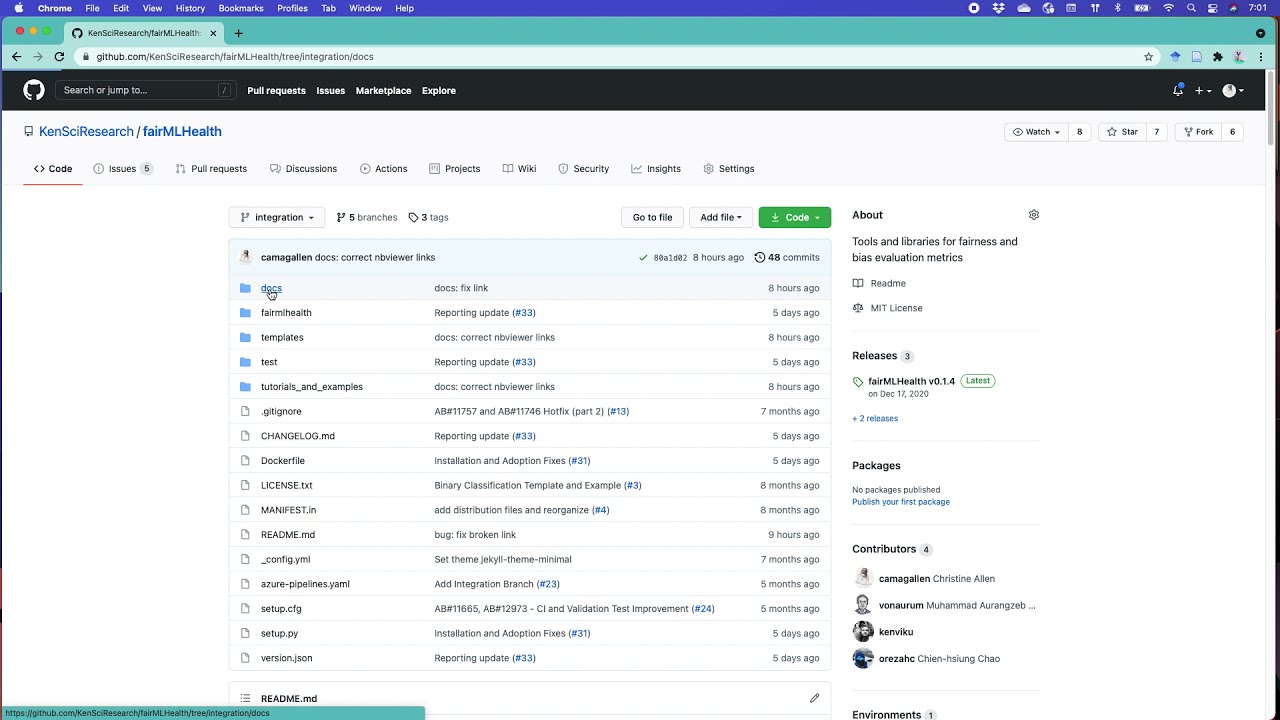
Task: View the 48 commits history
Action: [787, 257]
